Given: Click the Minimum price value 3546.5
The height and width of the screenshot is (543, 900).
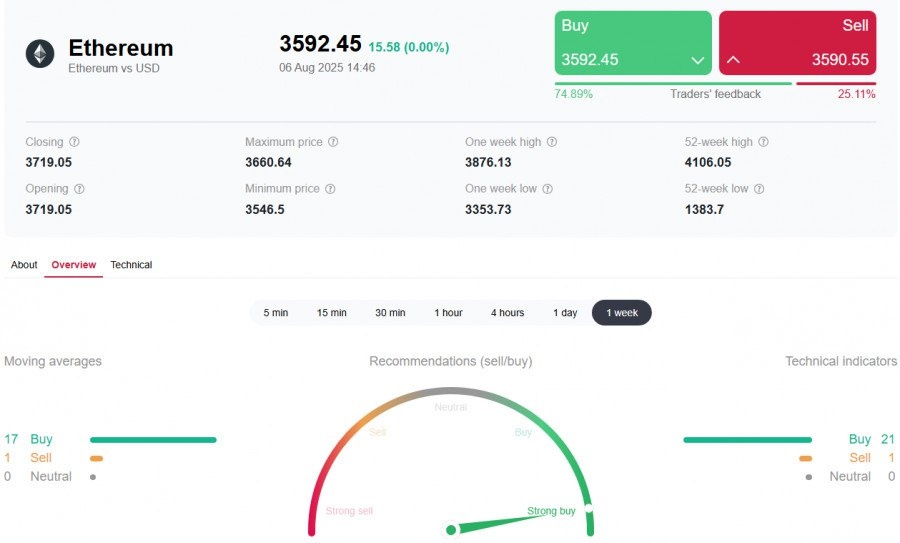Looking at the screenshot, I should [265, 210].
